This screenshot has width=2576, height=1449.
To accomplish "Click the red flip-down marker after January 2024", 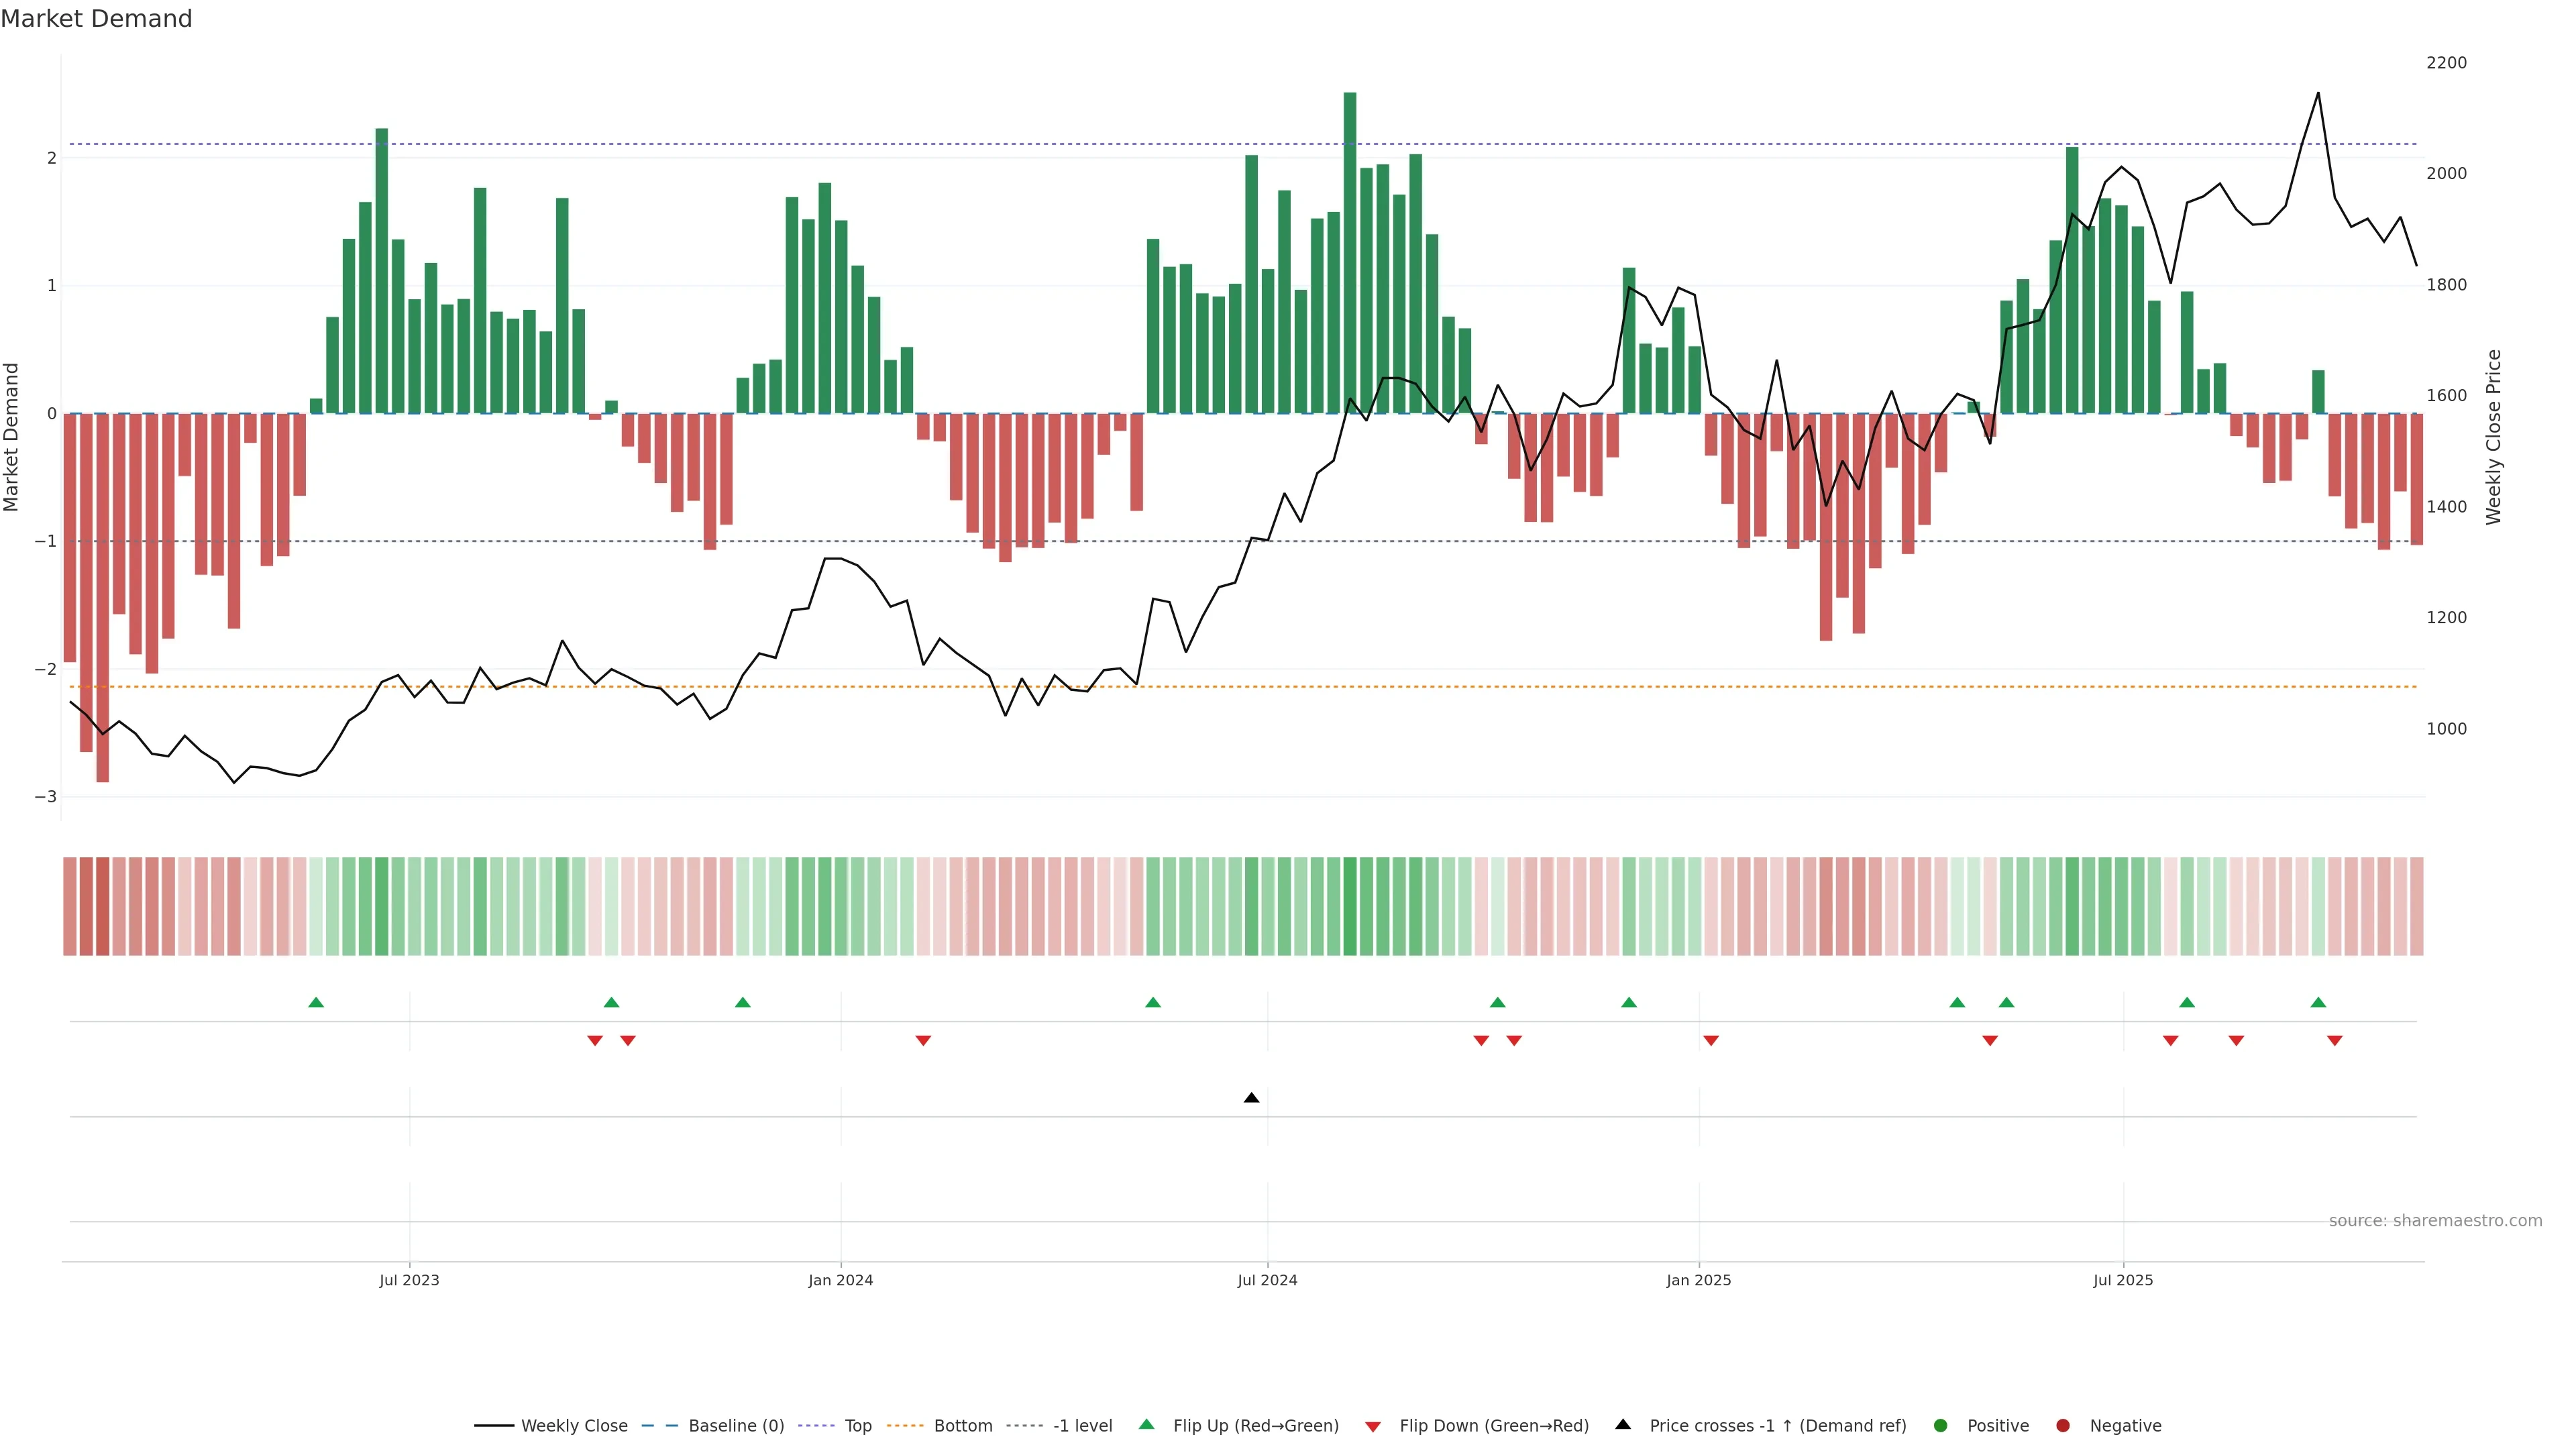I will [923, 1041].
